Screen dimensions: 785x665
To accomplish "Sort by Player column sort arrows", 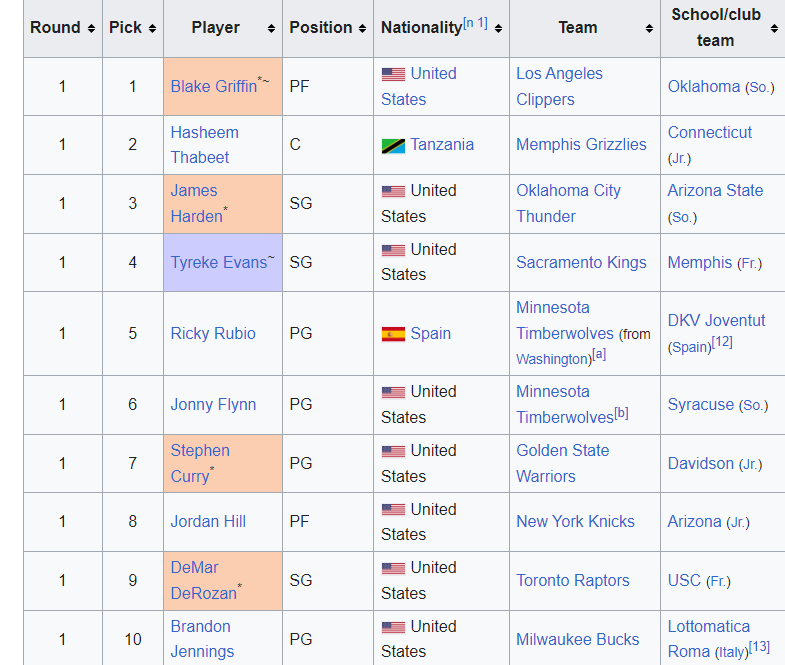I will (x=271, y=29).
